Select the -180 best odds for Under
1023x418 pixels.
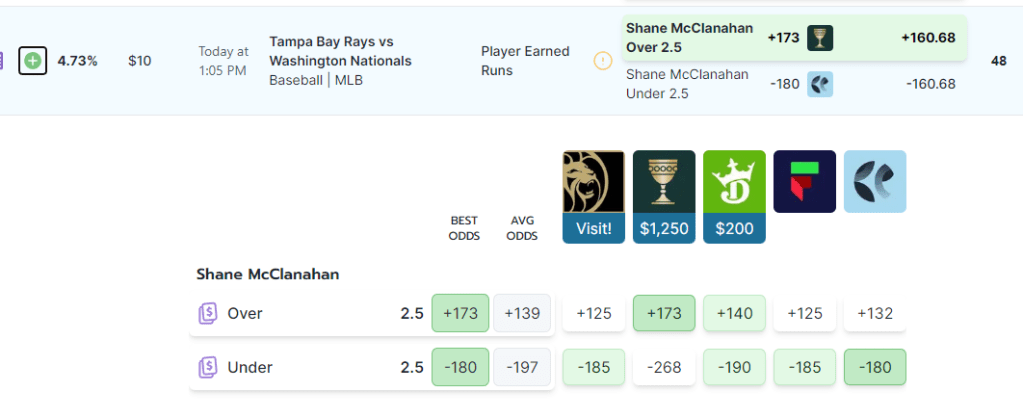tap(460, 367)
